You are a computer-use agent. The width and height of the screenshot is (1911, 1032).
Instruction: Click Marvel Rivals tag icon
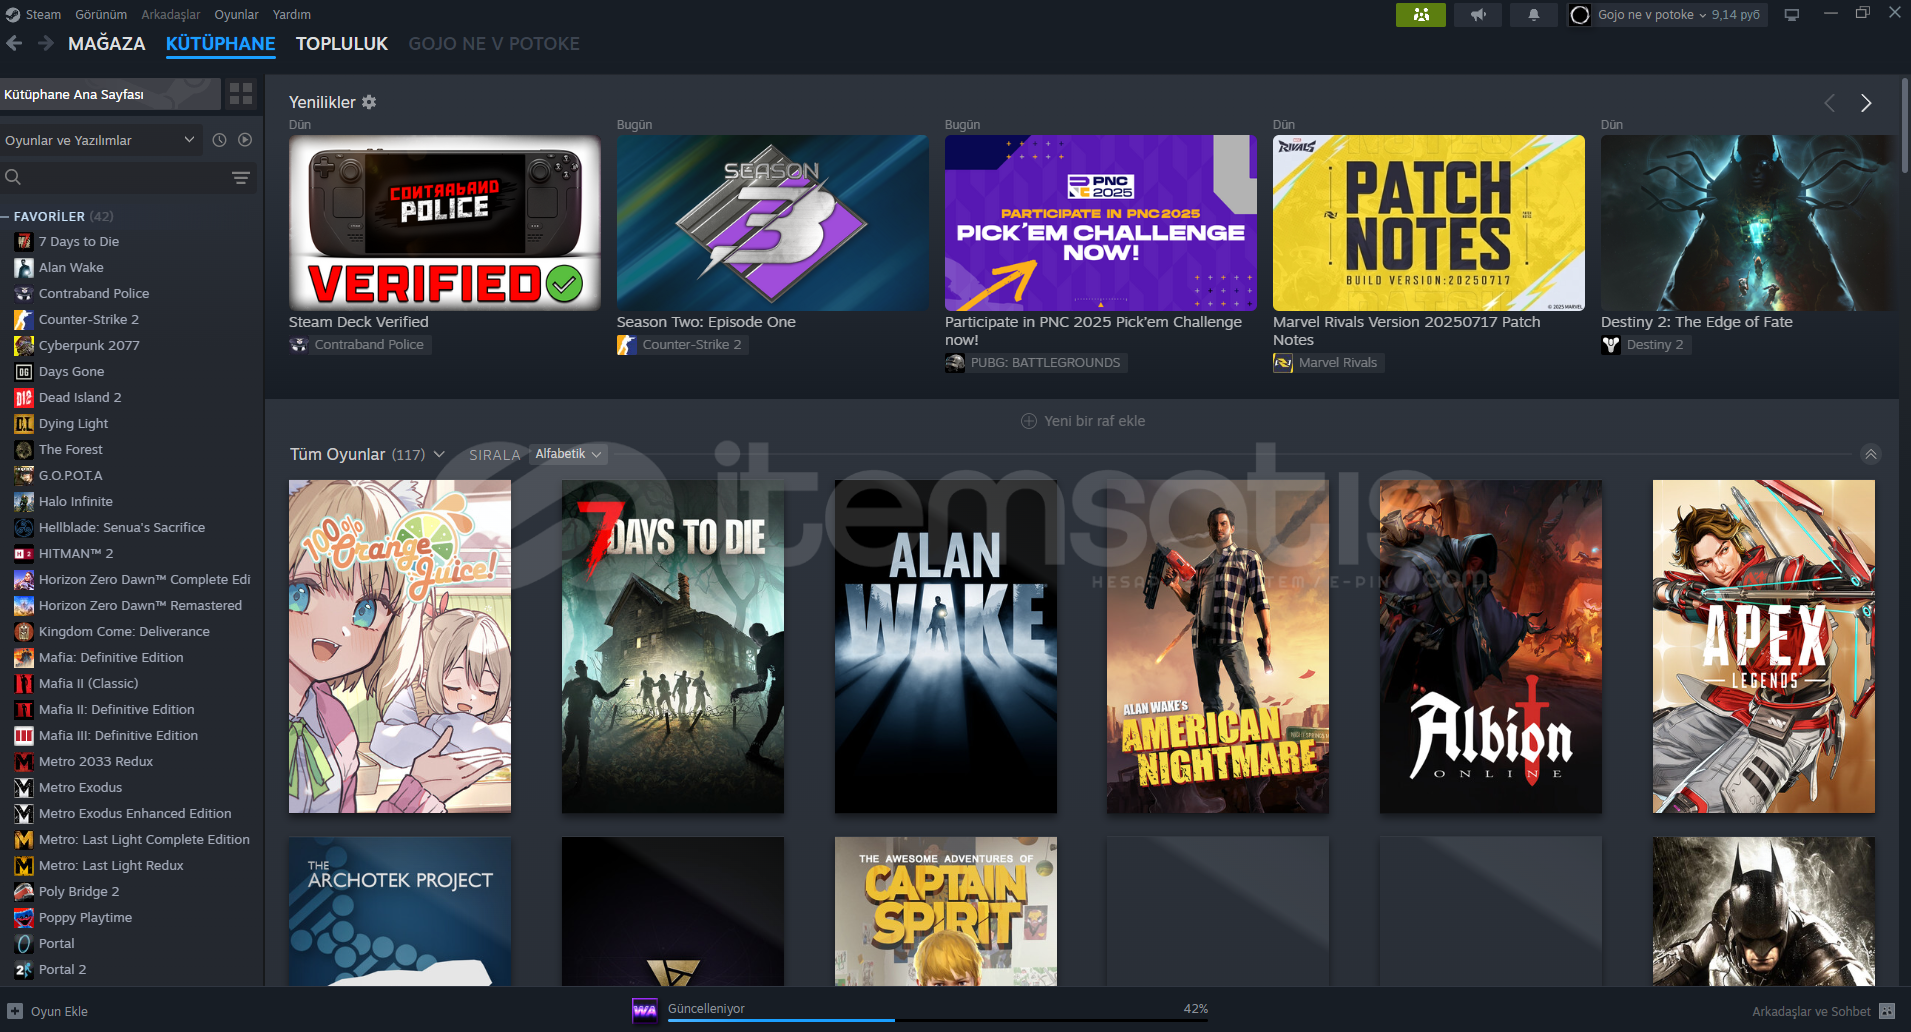point(1283,363)
